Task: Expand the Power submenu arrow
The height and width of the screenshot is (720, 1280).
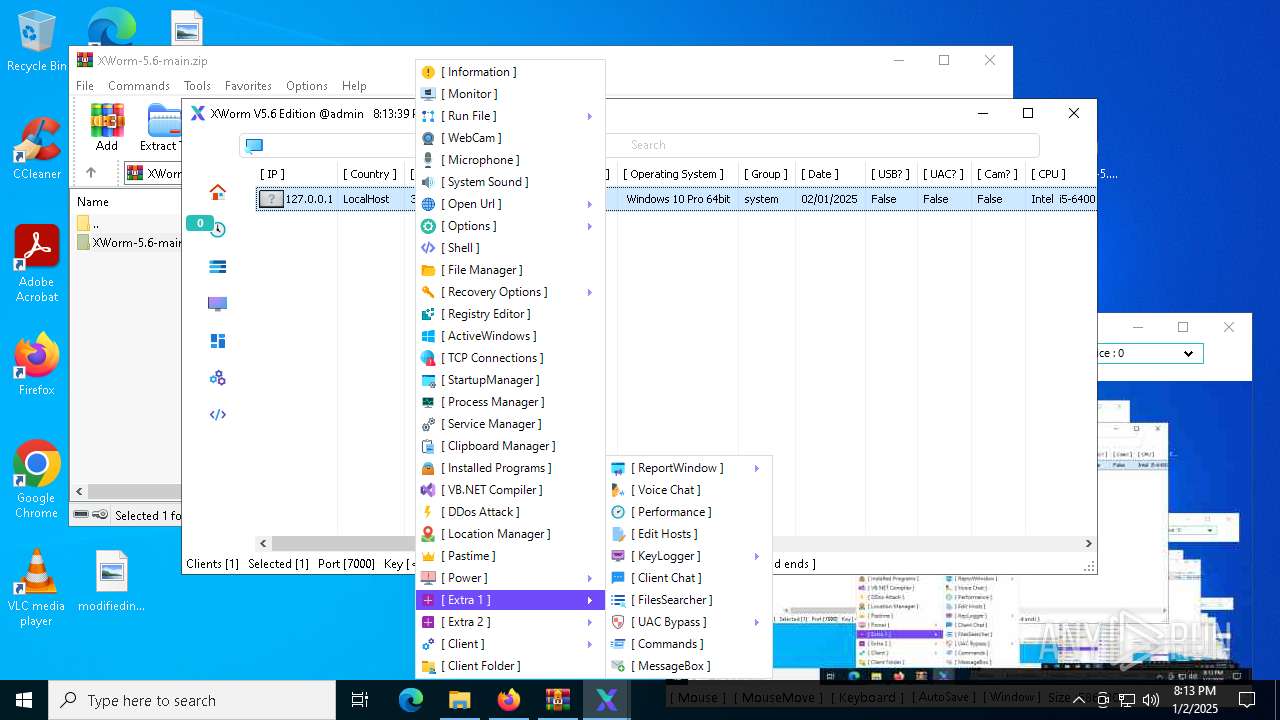Action: 590,578
